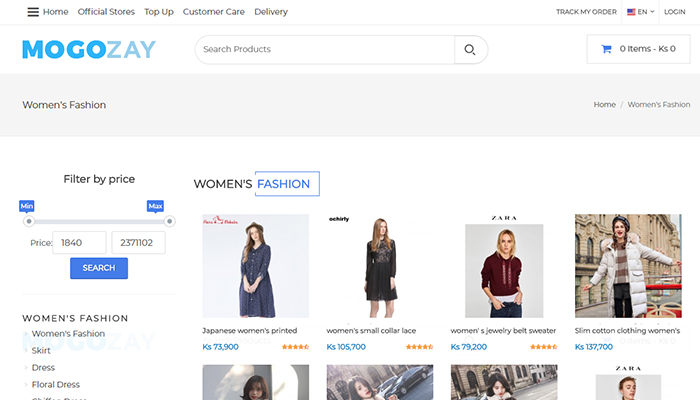Viewport: 700px width, 400px height.
Task: Click women's small collar lace title
Action: pos(371,331)
